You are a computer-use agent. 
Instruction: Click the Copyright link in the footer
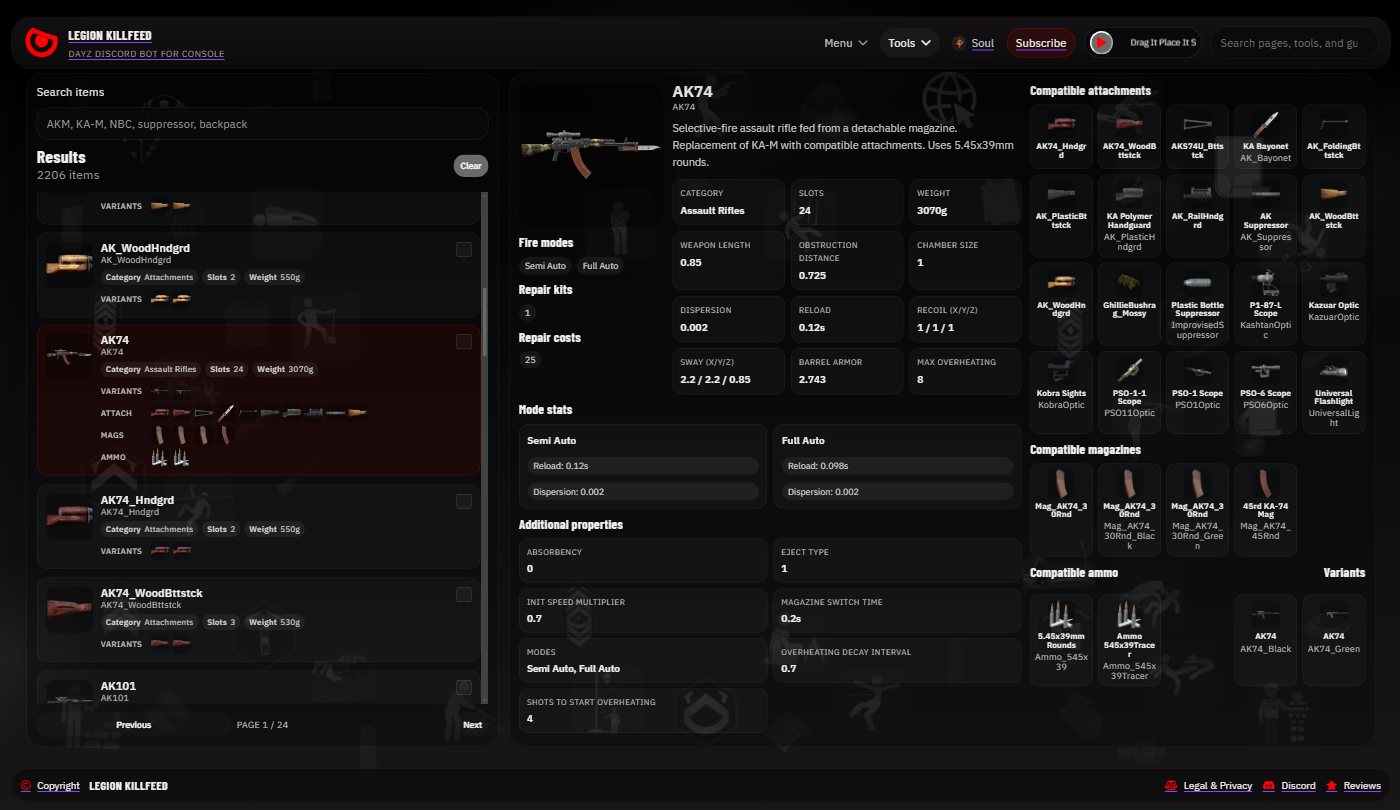[x=51, y=786]
